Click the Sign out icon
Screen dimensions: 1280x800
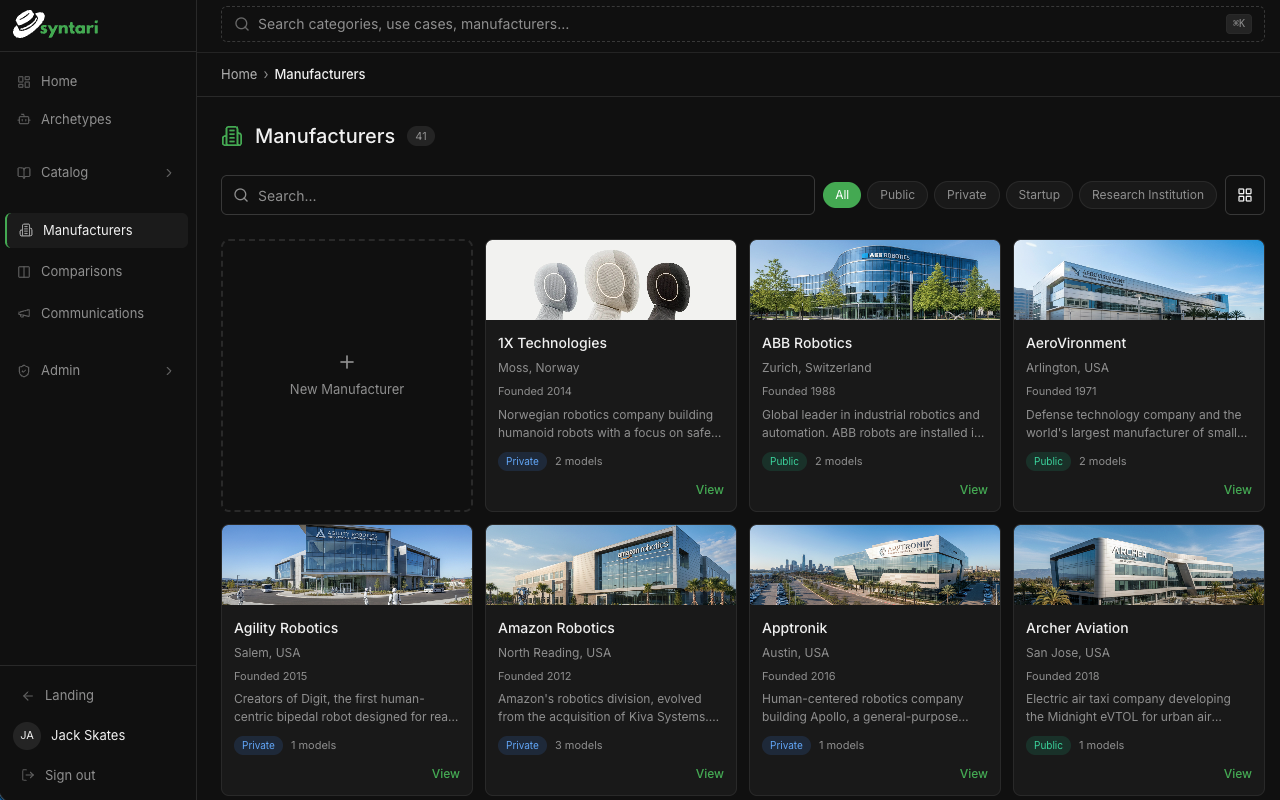(28, 775)
